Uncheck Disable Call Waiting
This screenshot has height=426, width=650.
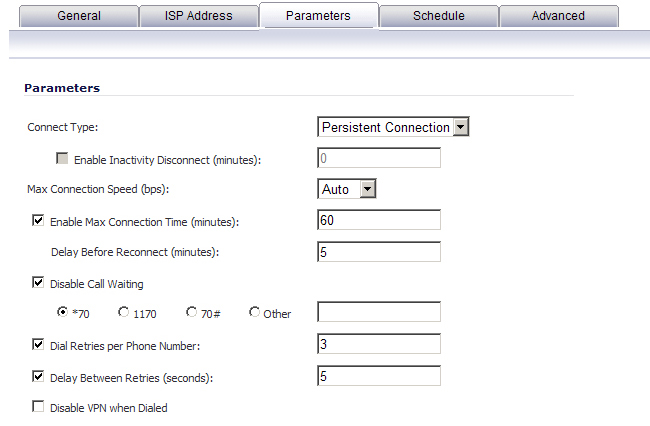[38, 283]
